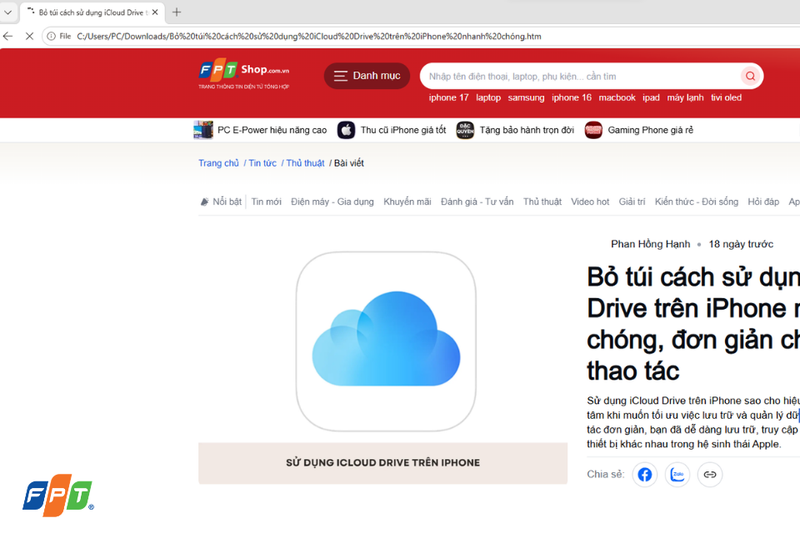Click the FPT logo at bottom left
This screenshot has width=800, height=533.
pos(58,495)
